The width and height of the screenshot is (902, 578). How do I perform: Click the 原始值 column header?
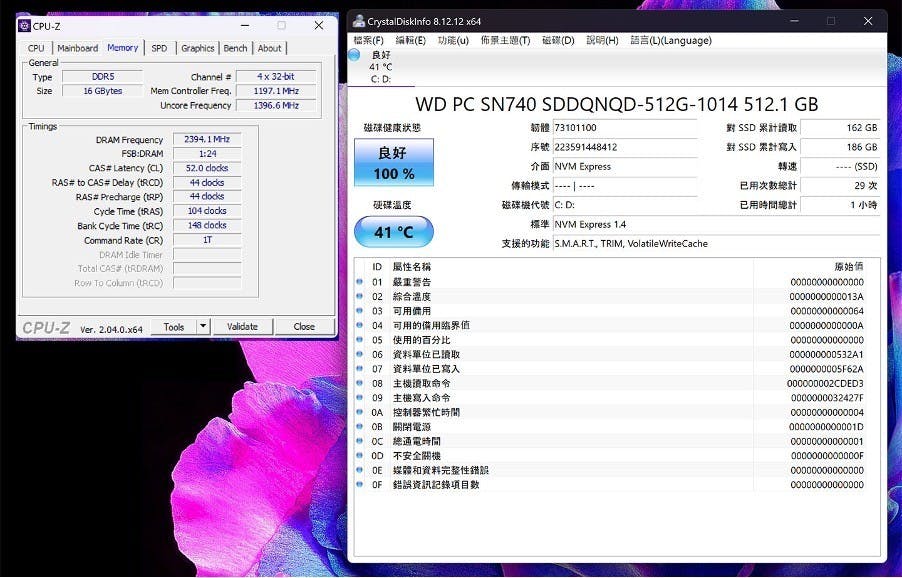pos(848,267)
